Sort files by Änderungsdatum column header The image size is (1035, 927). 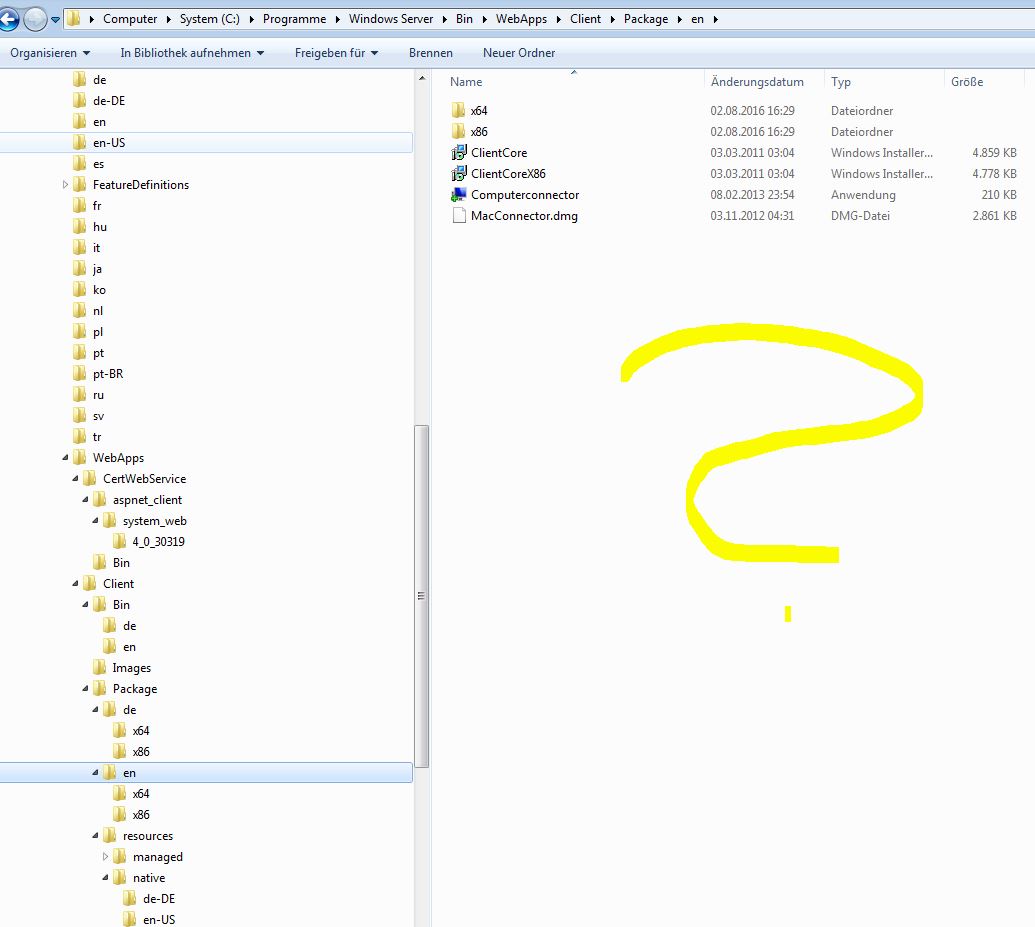click(757, 82)
